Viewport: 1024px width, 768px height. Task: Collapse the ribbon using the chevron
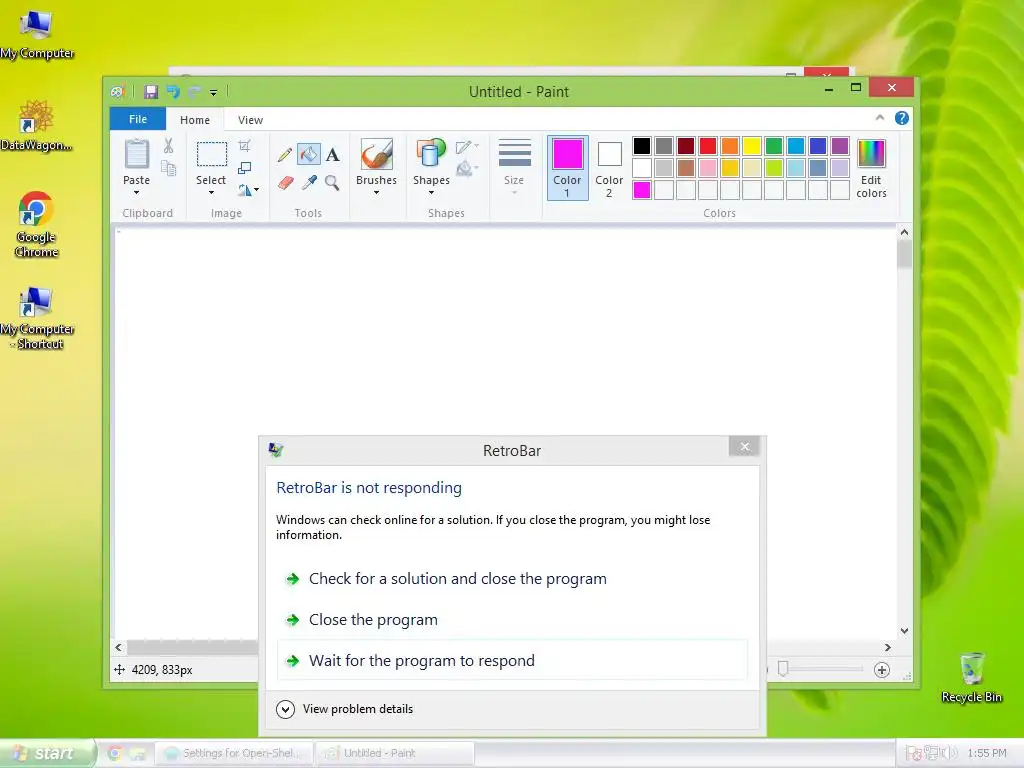point(880,118)
